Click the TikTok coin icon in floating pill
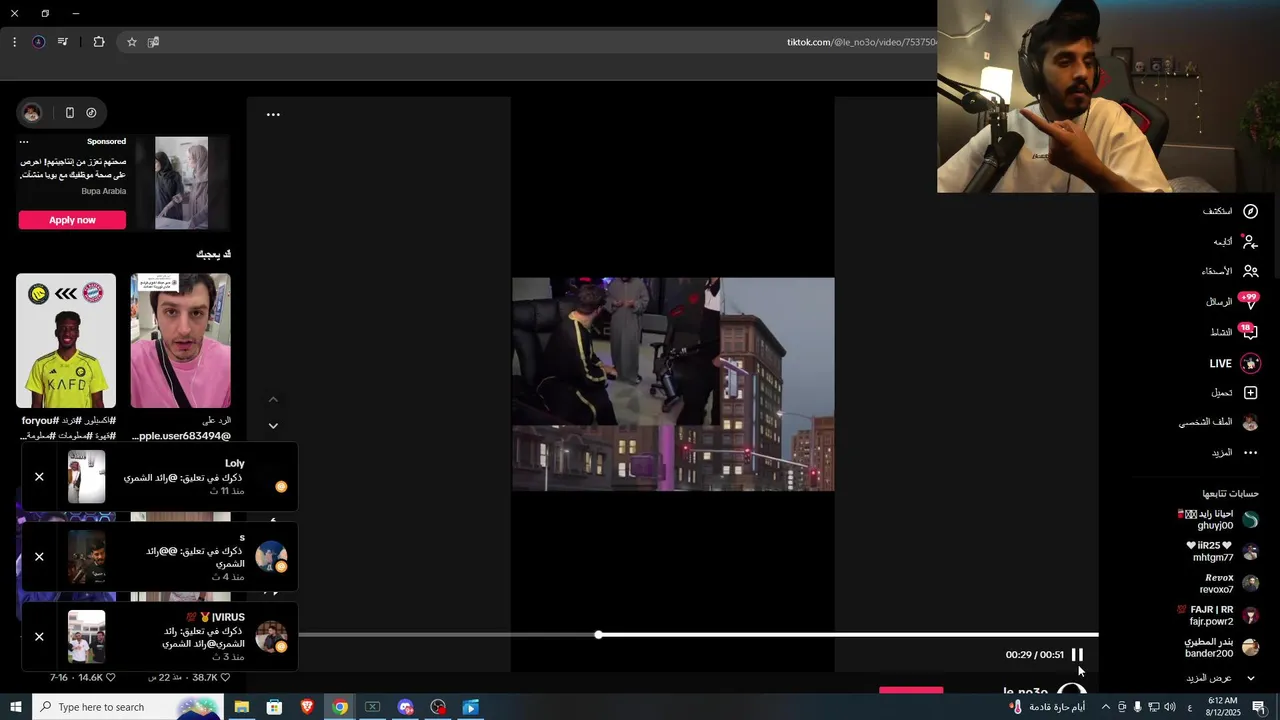The width and height of the screenshot is (1280, 720). pyautogui.click(x=91, y=113)
